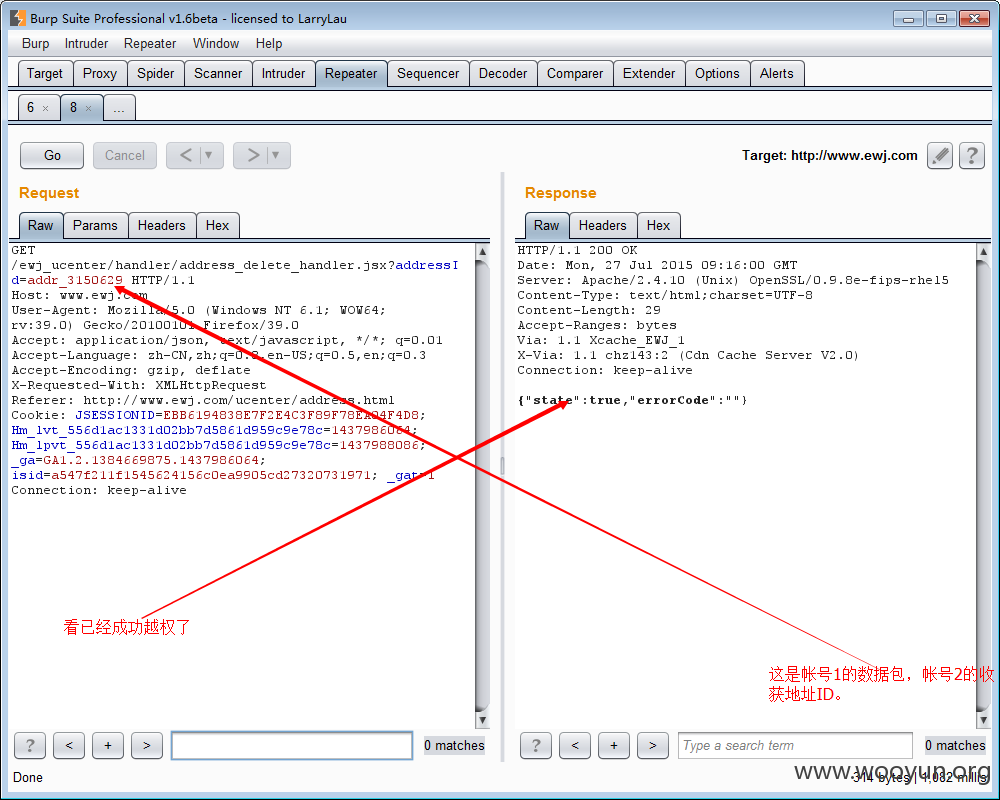Focus the response 'Type a search term' field
Image resolution: width=1000 pixels, height=800 pixels.
coord(795,745)
